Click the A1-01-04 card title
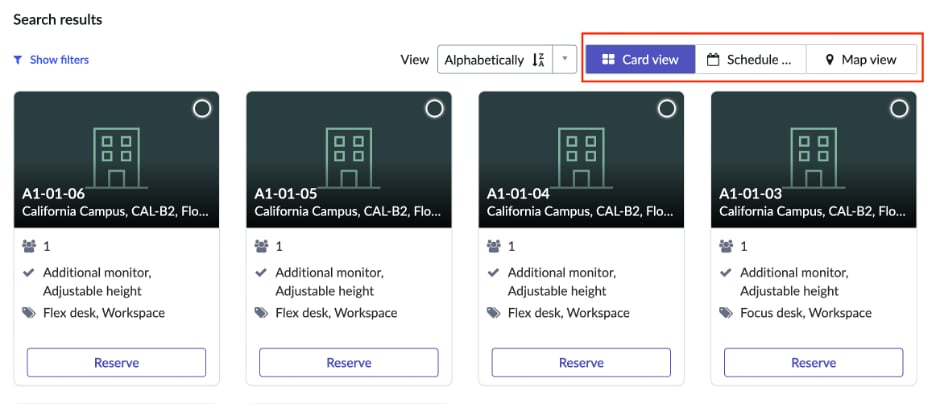The width and height of the screenshot is (936, 404). point(518,194)
